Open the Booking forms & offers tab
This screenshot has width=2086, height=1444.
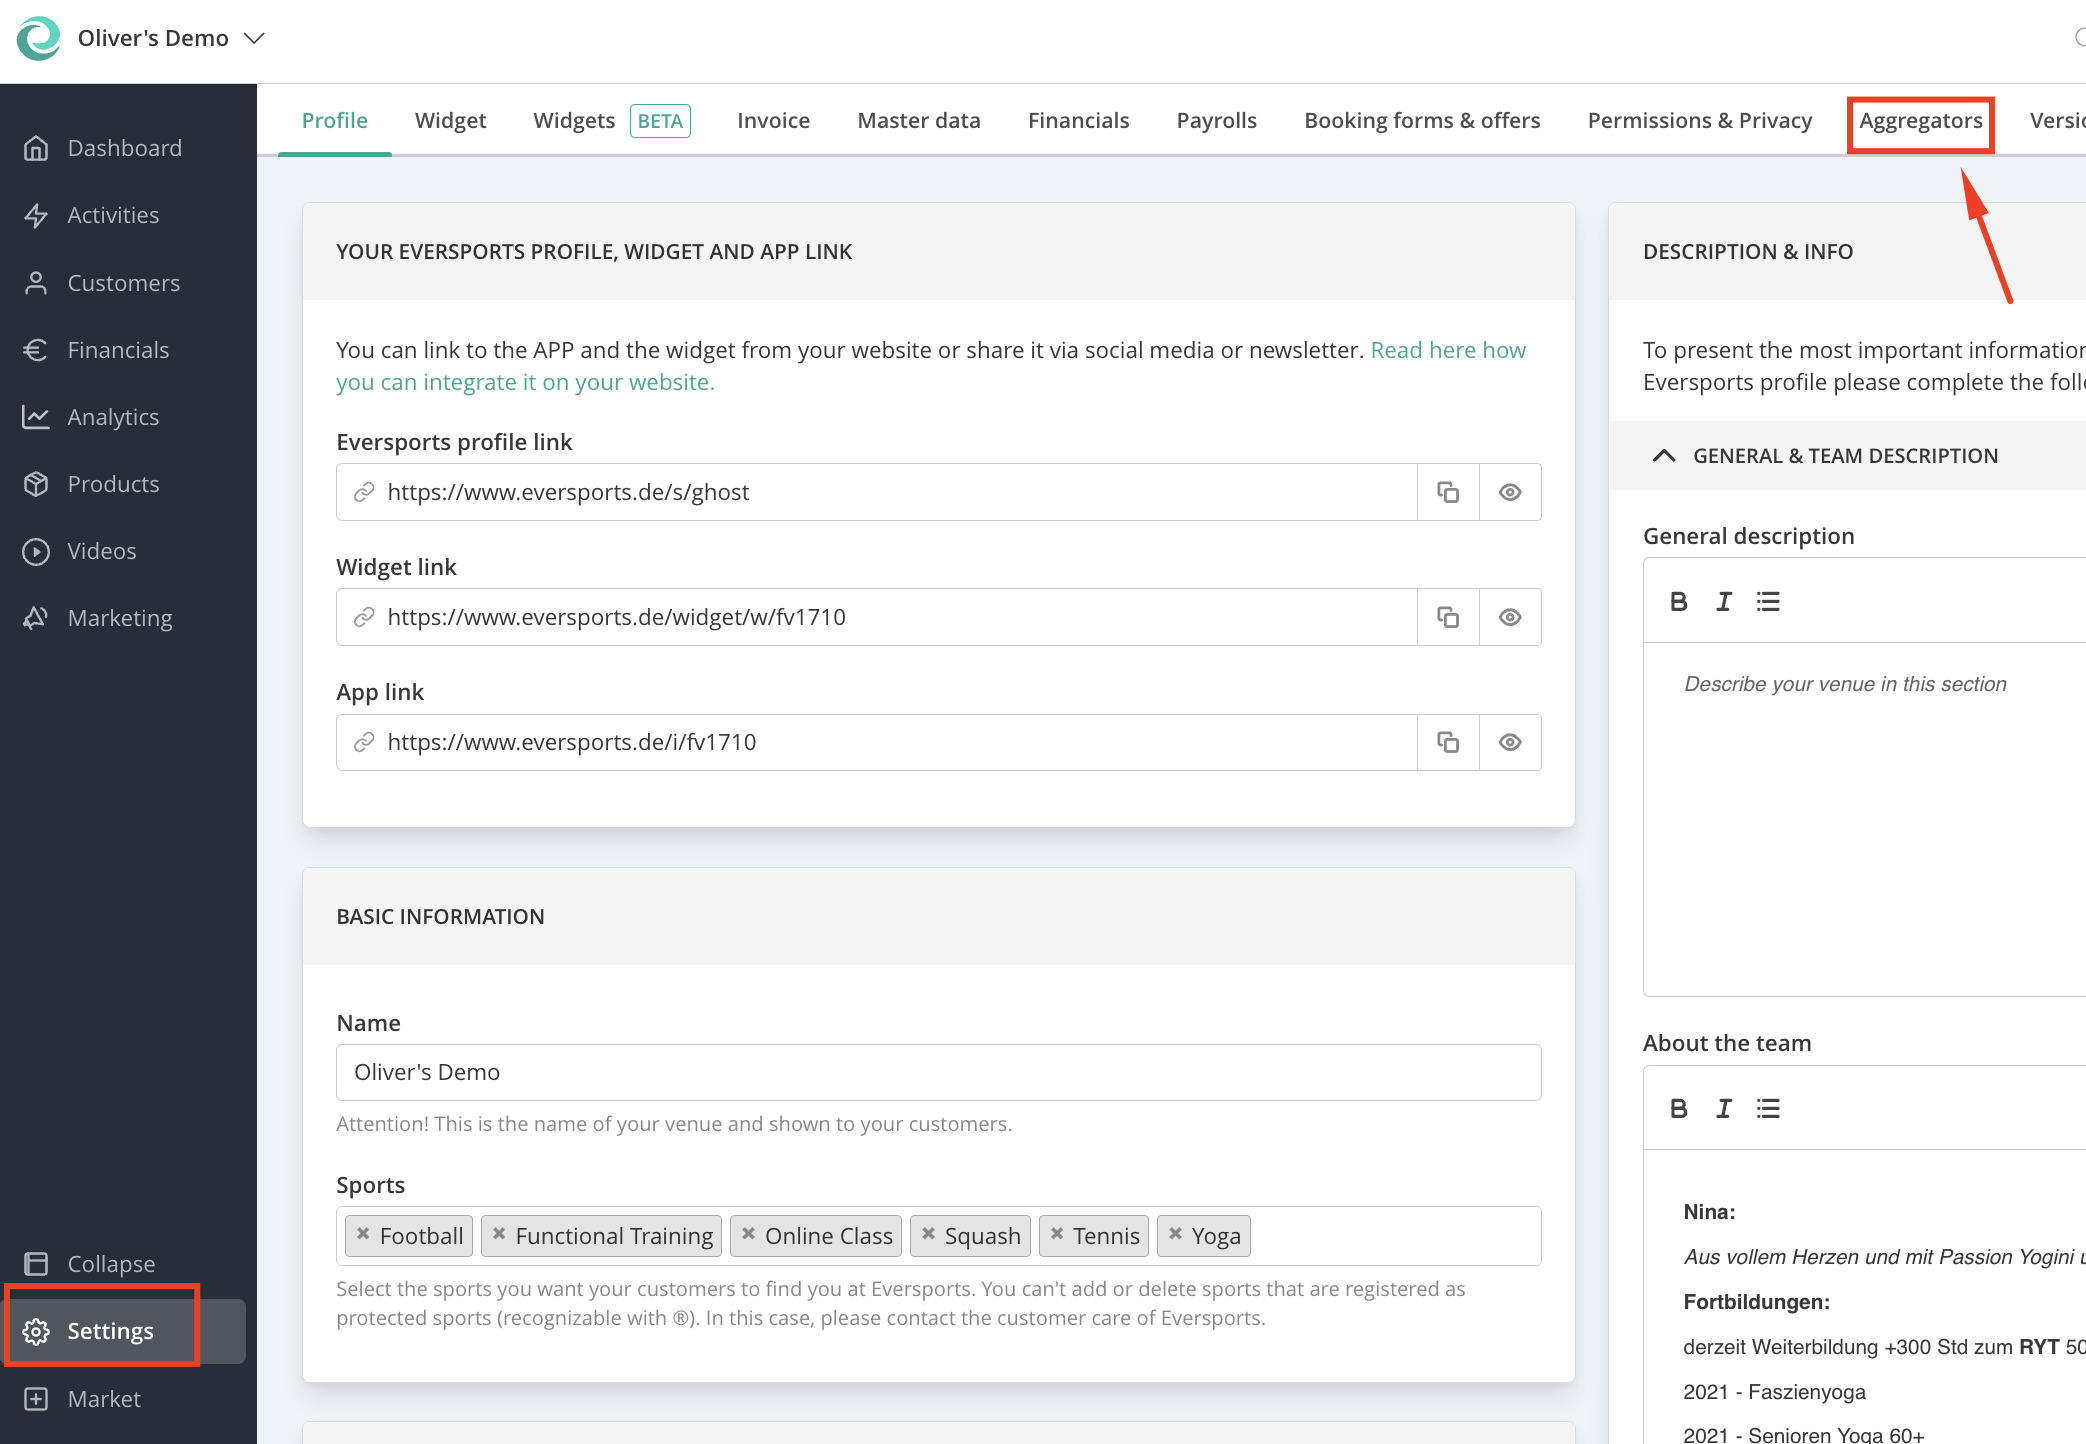tap(1422, 120)
